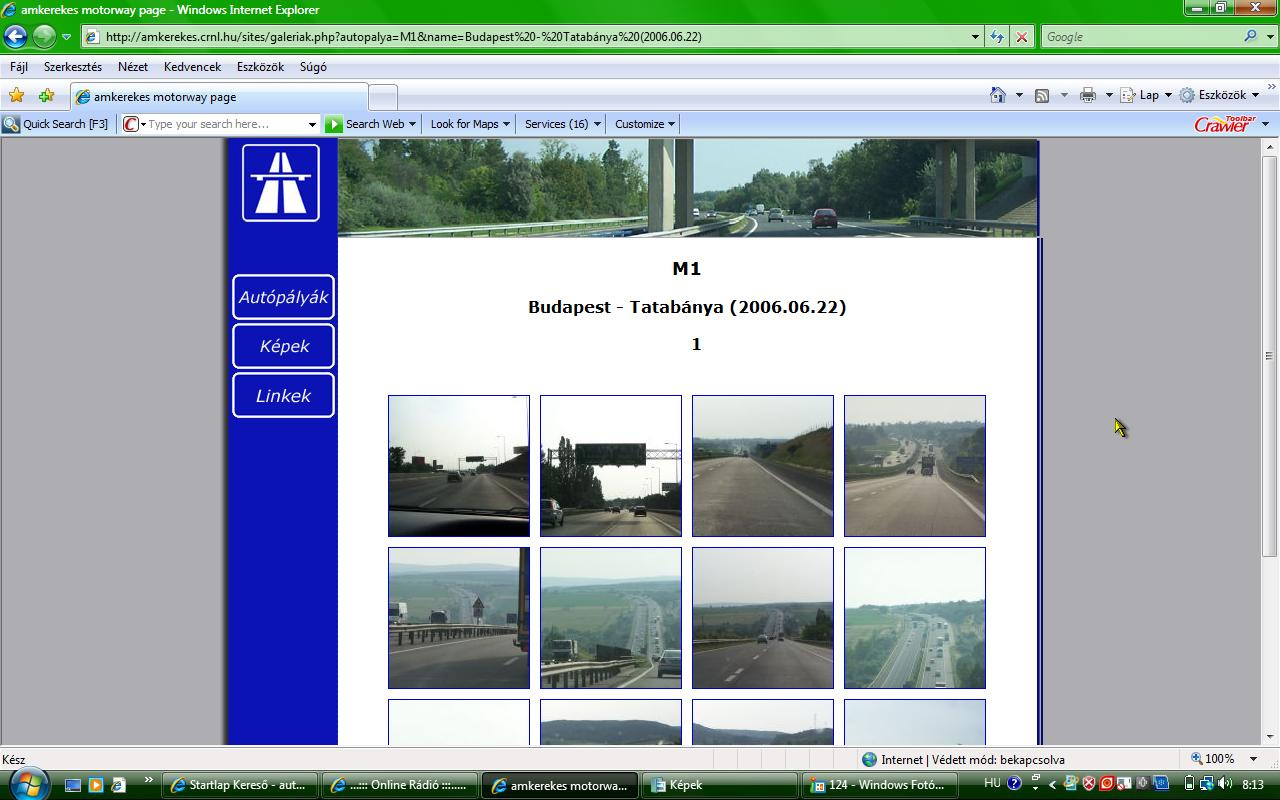The height and width of the screenshot is (800, 1280).
Task: Select the amkerekes motorway page tab
Action: tap(218, 97)
